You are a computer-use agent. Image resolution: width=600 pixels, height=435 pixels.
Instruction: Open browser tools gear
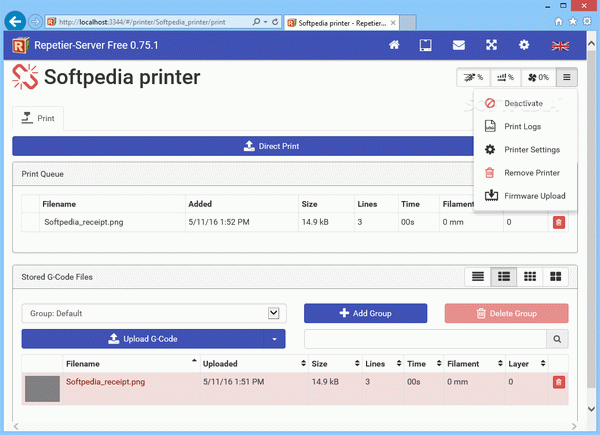587,21
